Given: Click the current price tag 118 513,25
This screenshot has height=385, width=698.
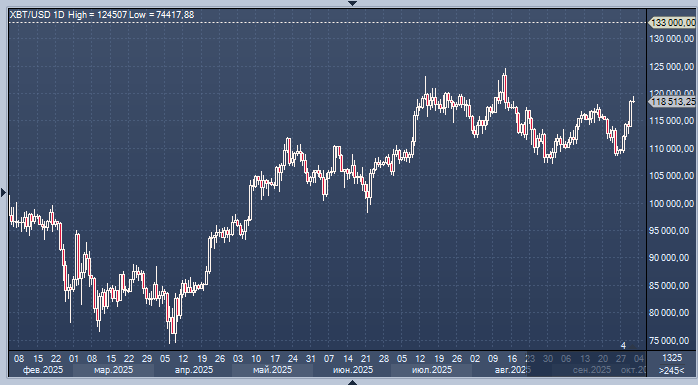Looking at the screenshot, I should pyautogui.click(x=673, y=102).
